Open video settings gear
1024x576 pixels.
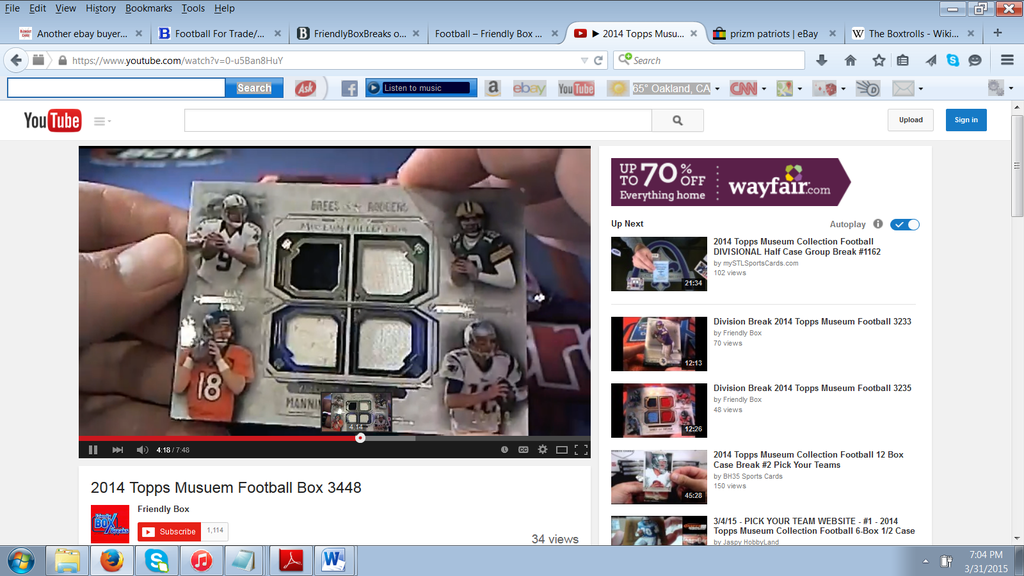pos(542,450)
